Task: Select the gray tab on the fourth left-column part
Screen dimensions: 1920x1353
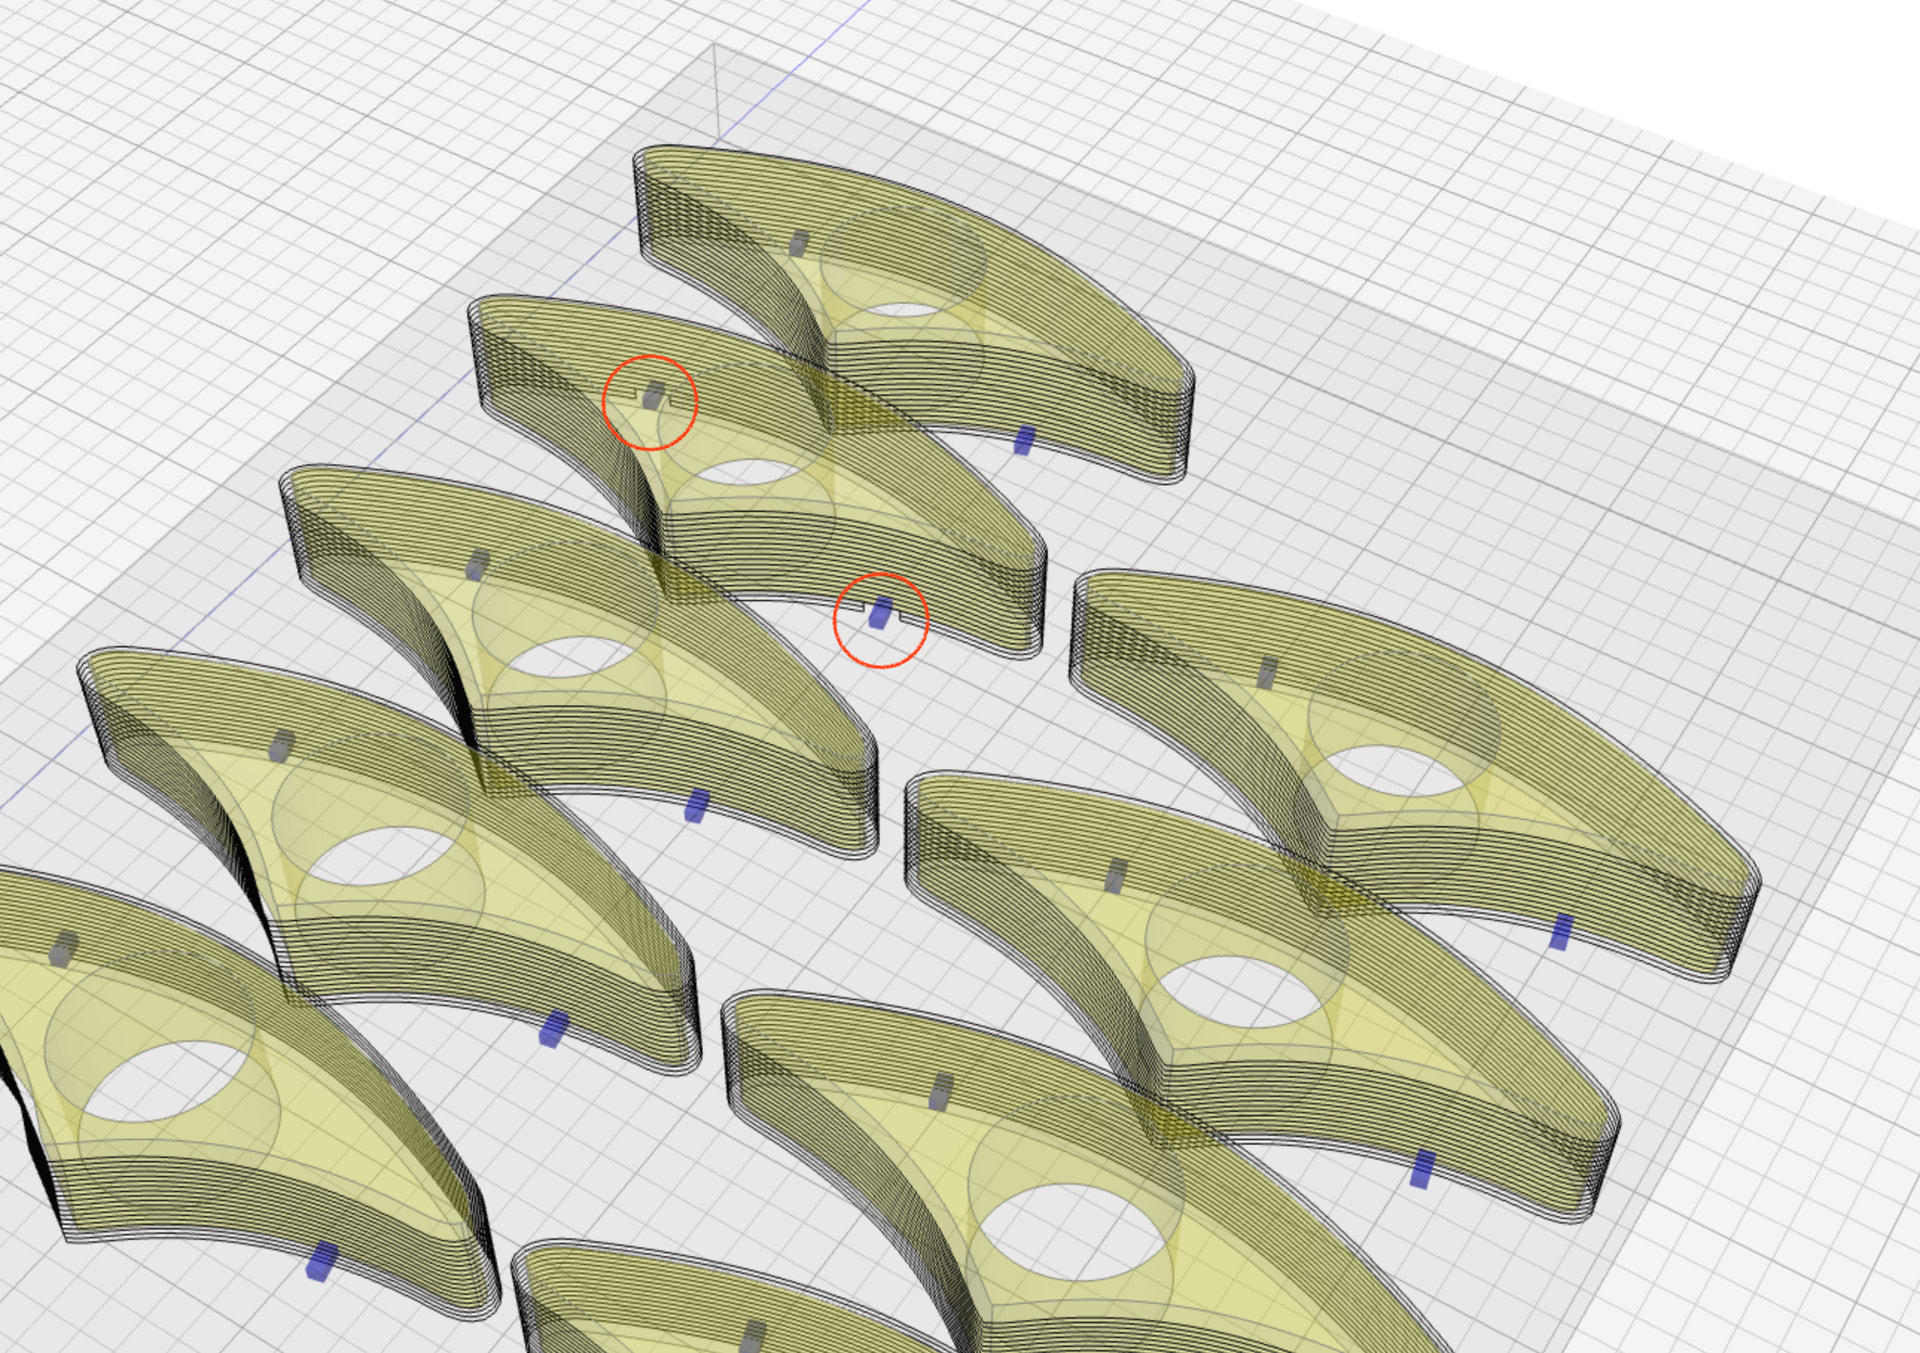Action: click(x=282, y=745)
